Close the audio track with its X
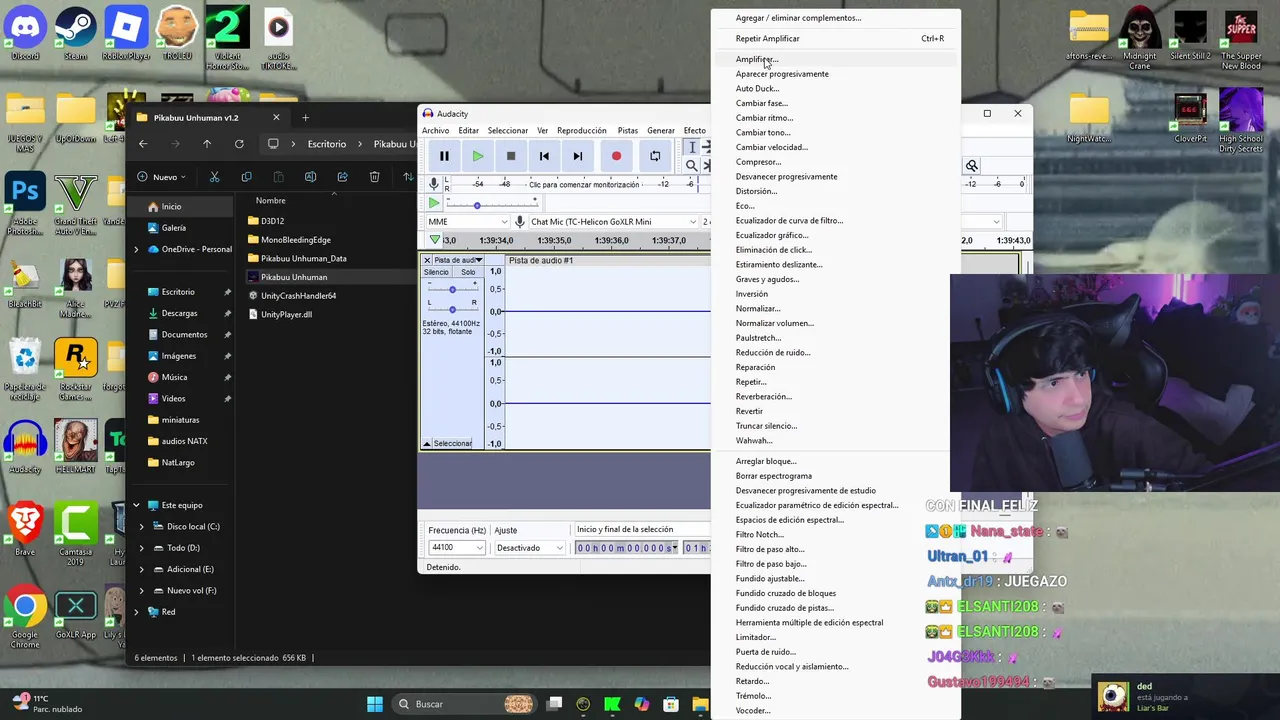Screen dimensions: 1280x720 click(427, 260)
